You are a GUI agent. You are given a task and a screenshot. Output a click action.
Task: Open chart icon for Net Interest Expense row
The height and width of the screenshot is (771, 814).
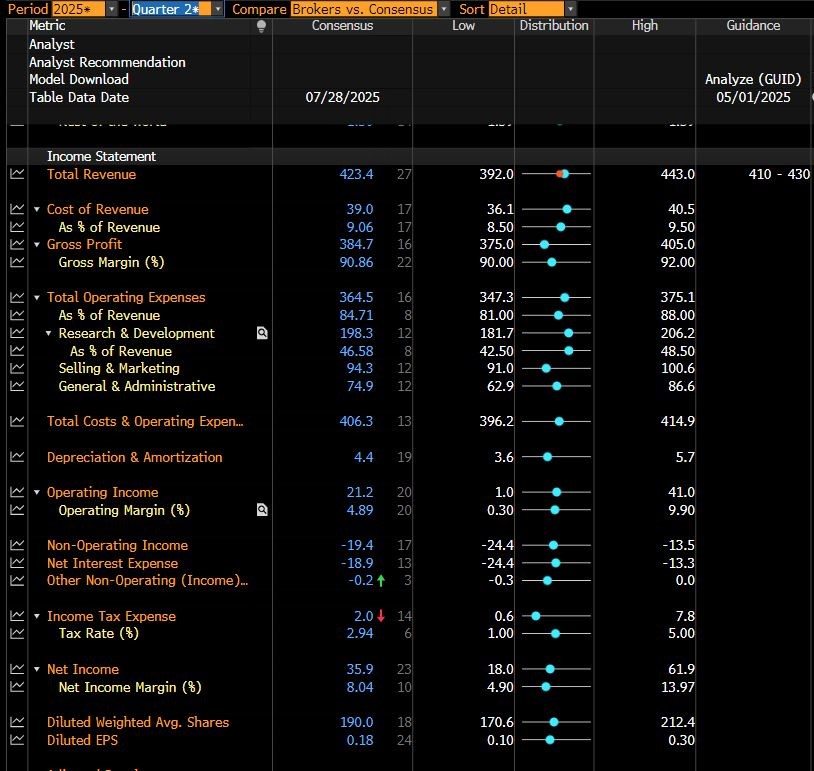(17, 563)
